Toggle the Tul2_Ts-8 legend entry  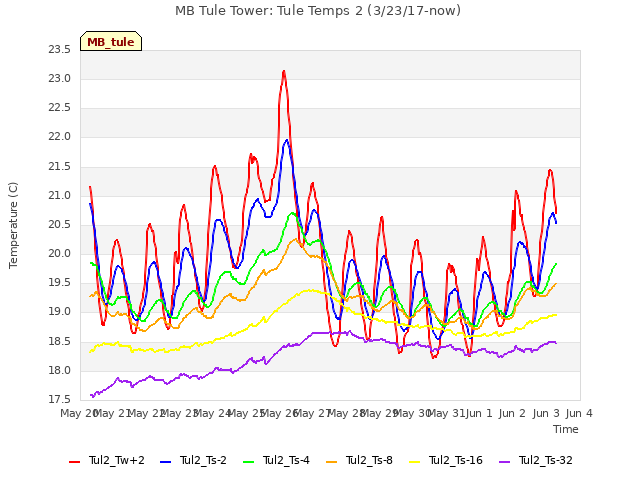pos(360,460)
